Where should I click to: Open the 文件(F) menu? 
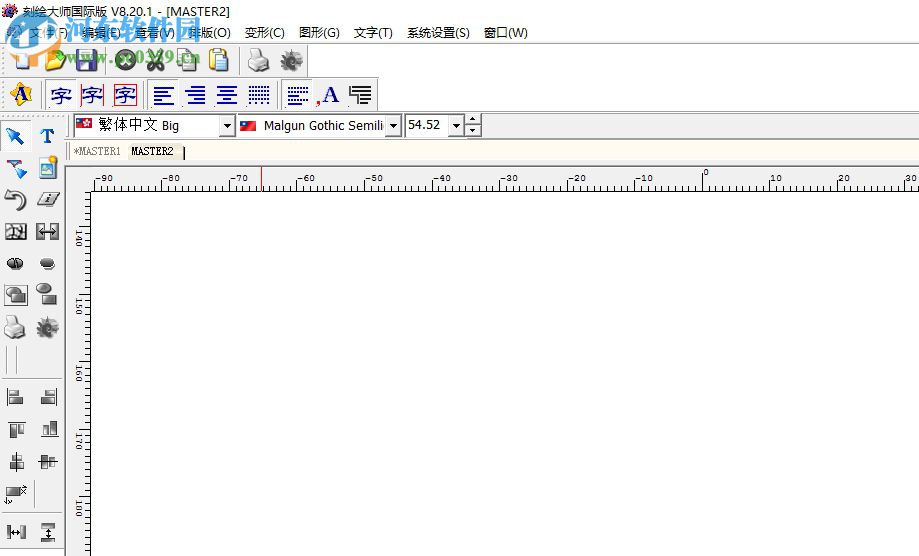tap(49, 33)
